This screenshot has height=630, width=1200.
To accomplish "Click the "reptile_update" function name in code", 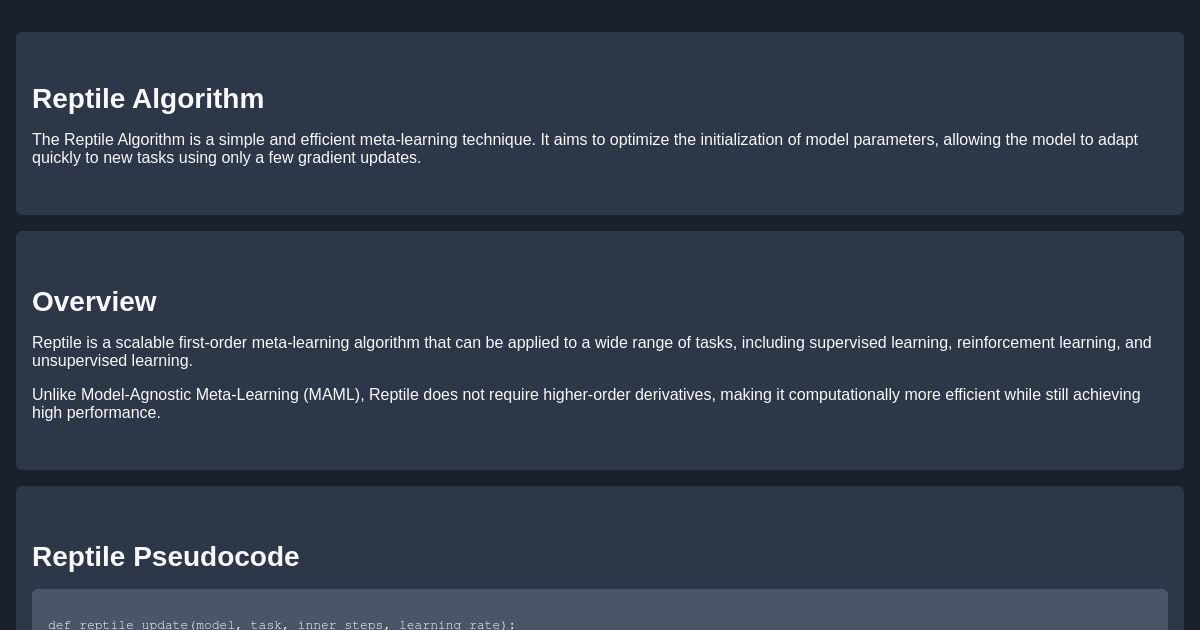I will click(134, 625).
